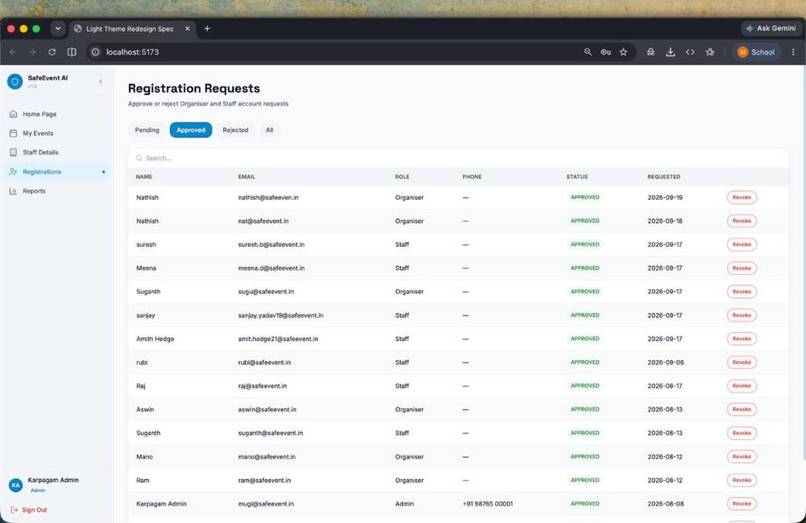Open Staff Details in the sidebar
Screen dimensions: 806x523
tap(57, 152)
